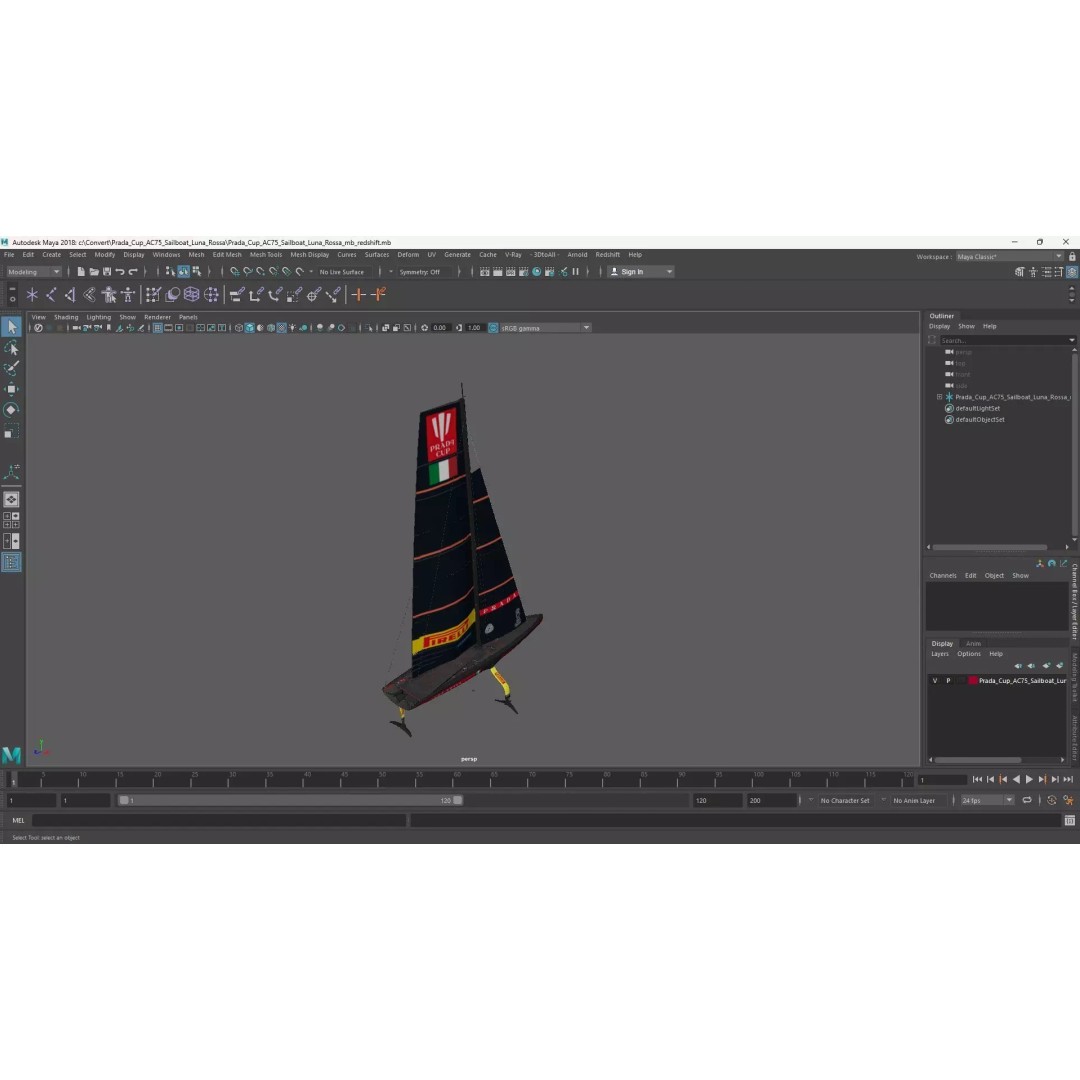The height and width of the screenshot is (1080, 1080).
Task: Toggle smooth shade all cube icon
Action: pyautogui.click(x=249, y=328)
